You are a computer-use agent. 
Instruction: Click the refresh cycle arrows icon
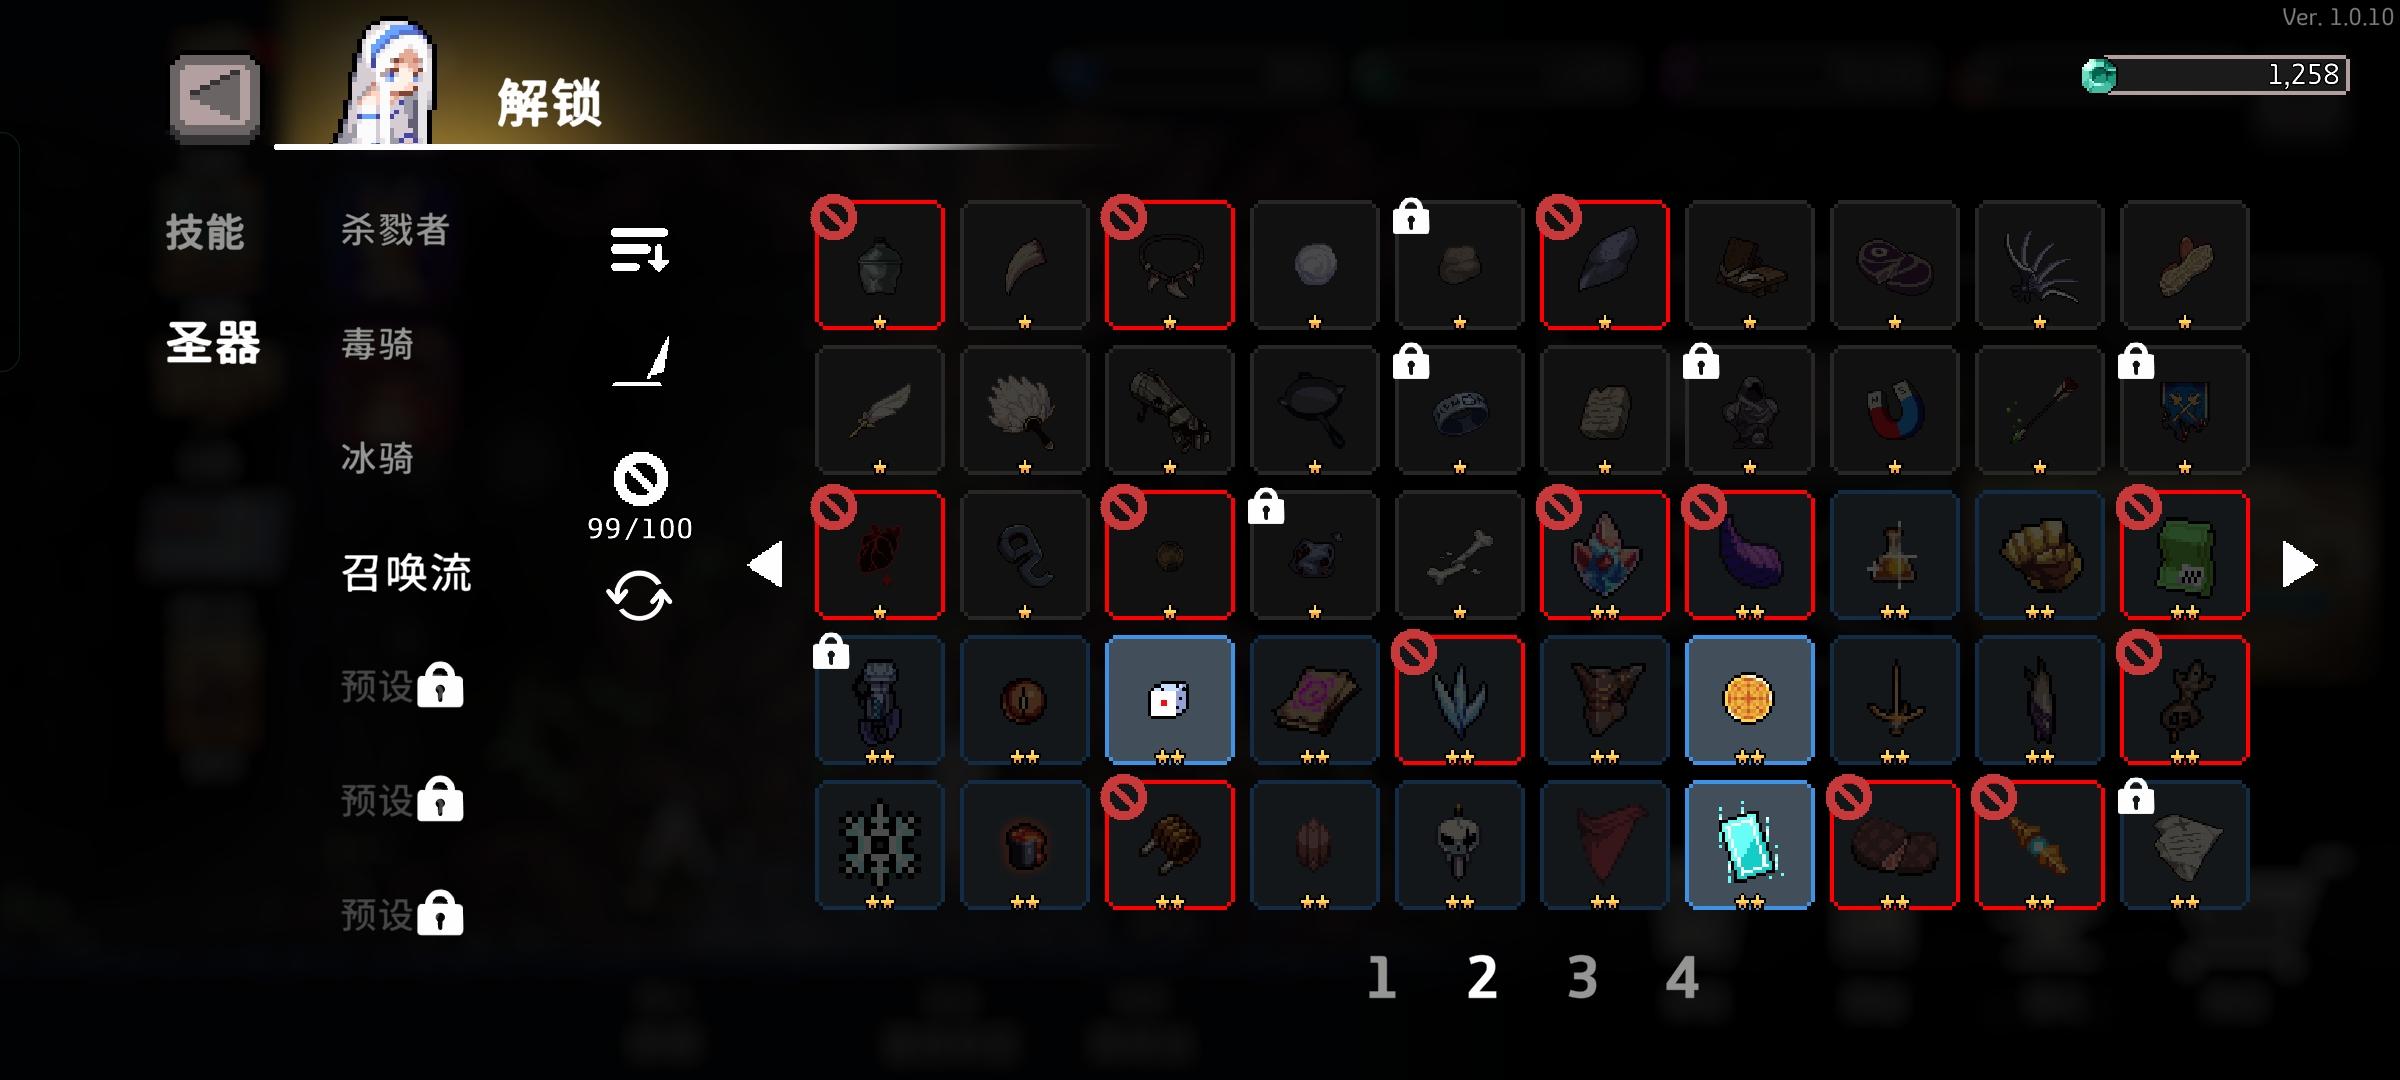639,596
